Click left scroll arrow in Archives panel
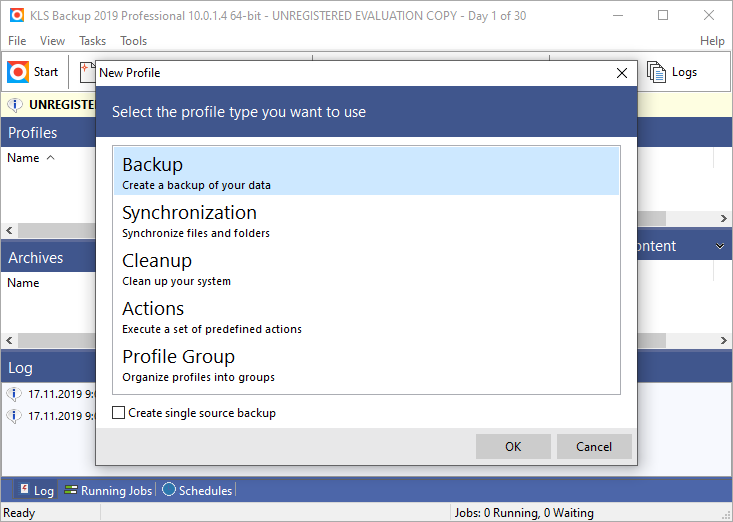The image size is (733, 522). pyautogui.click(x=9, y=340)
